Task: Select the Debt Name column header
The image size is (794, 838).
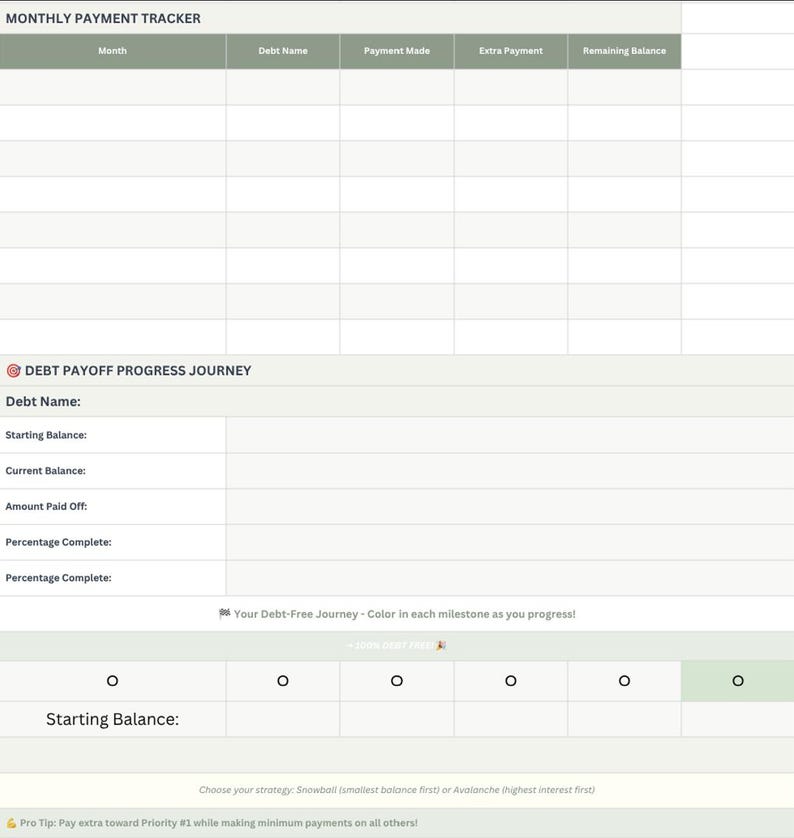Action: tap(283, 51)
